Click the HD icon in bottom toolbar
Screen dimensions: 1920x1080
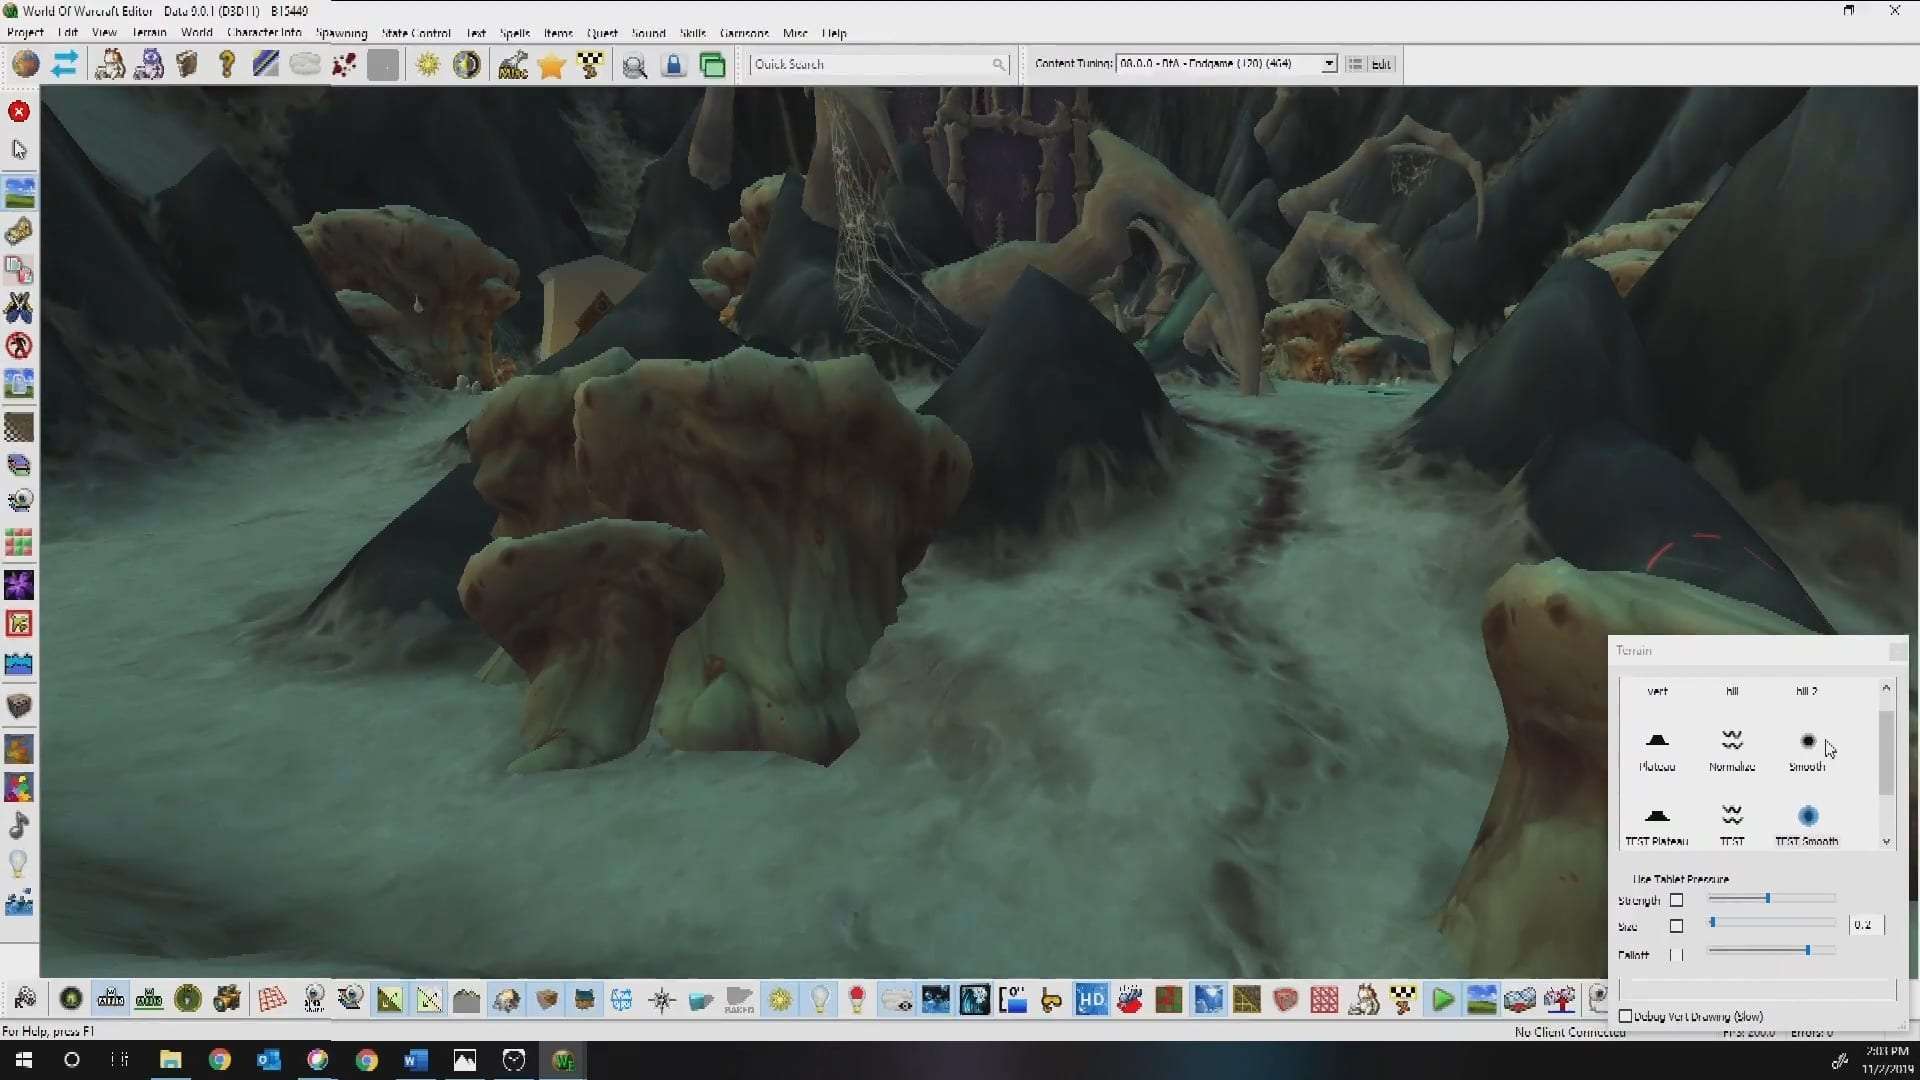click(x=1091, y=999)
